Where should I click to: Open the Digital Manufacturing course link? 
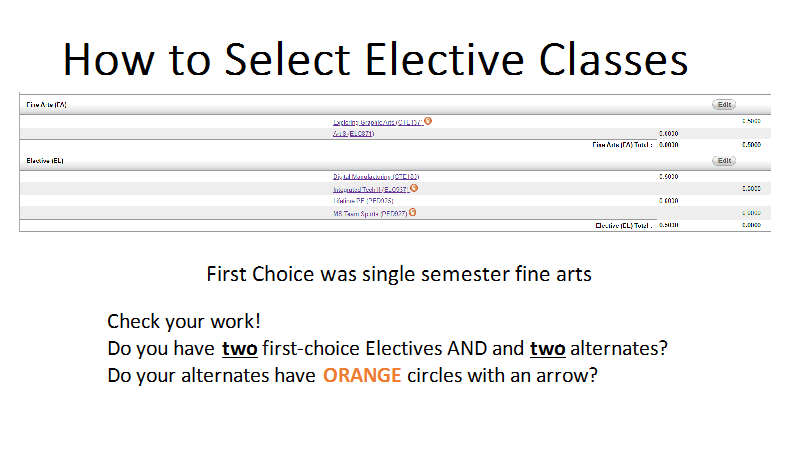click(x=376, y=177)
